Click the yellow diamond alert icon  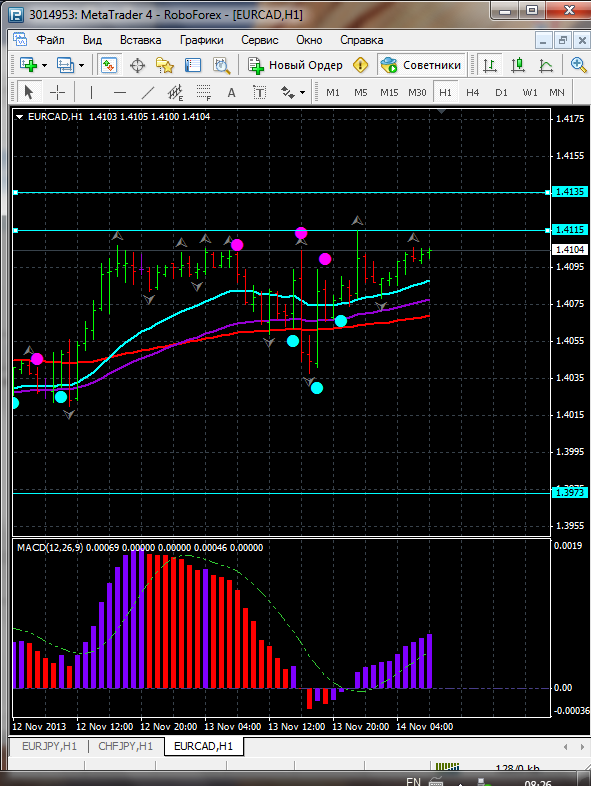(x=360, y=65)
